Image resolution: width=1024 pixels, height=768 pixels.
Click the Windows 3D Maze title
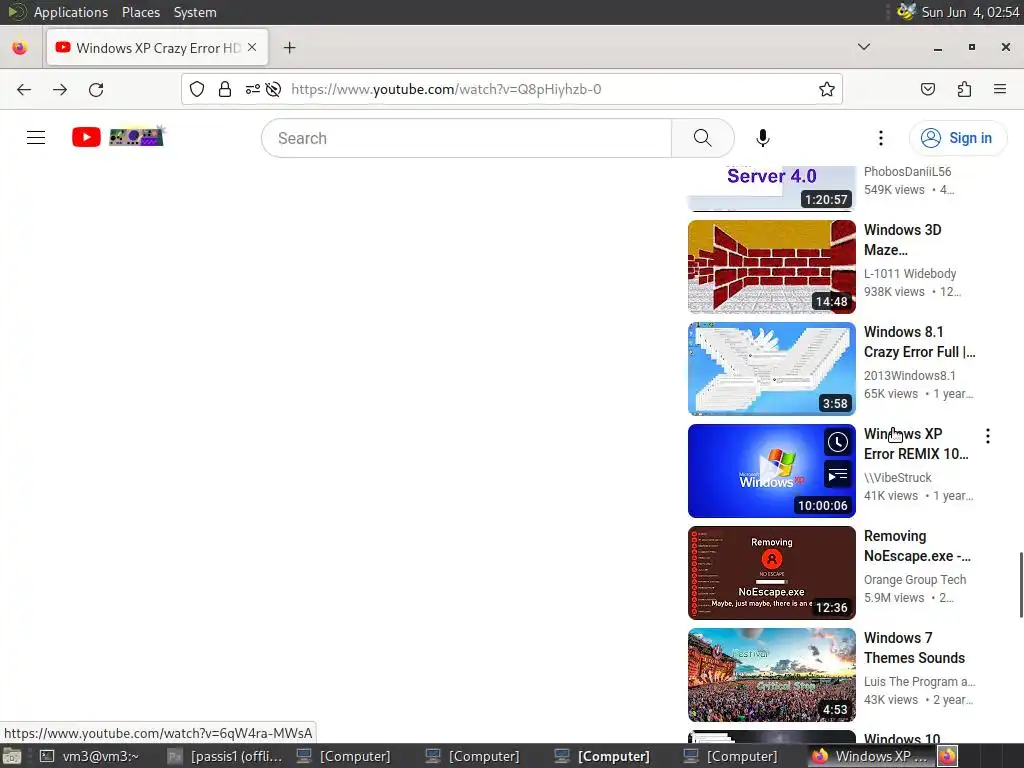point(903,240)
